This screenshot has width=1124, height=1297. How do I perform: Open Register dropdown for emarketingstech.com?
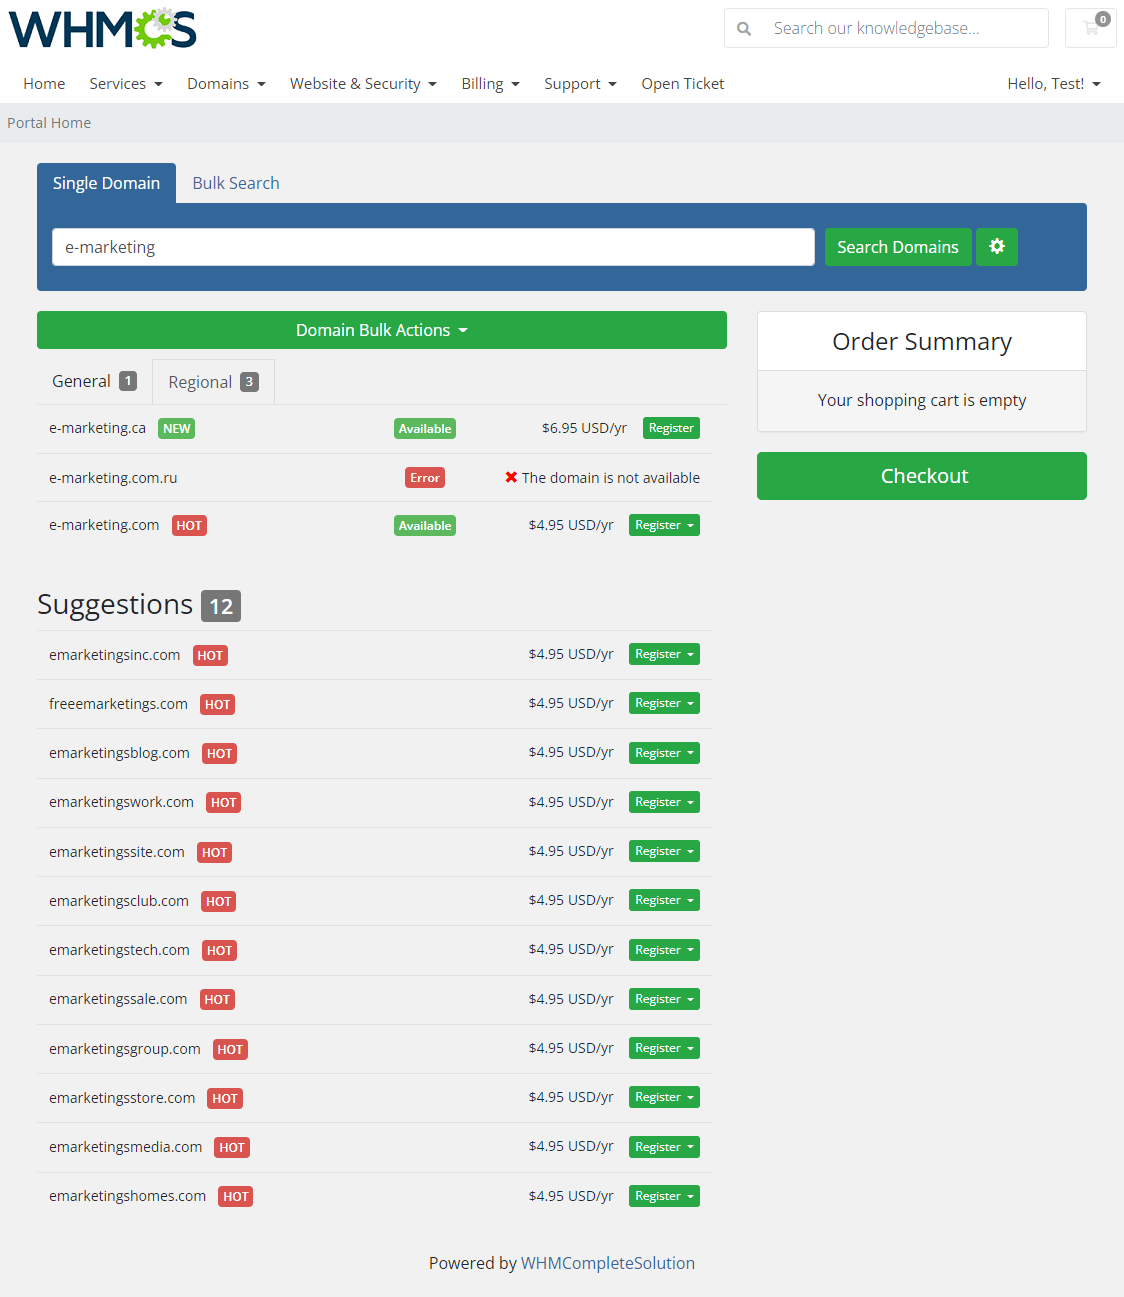point(664,950)
